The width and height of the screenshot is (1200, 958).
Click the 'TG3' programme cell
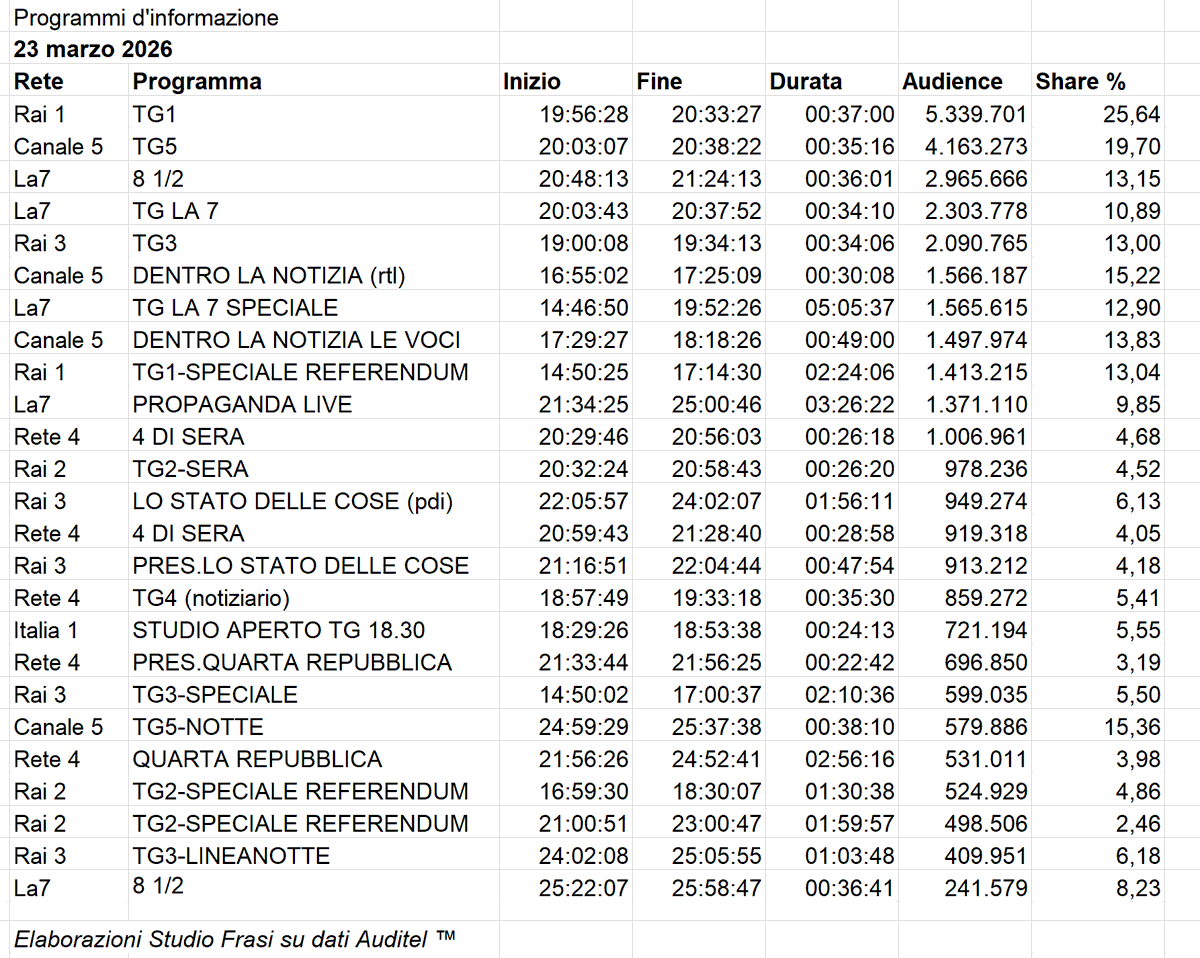tap(155, 243)
